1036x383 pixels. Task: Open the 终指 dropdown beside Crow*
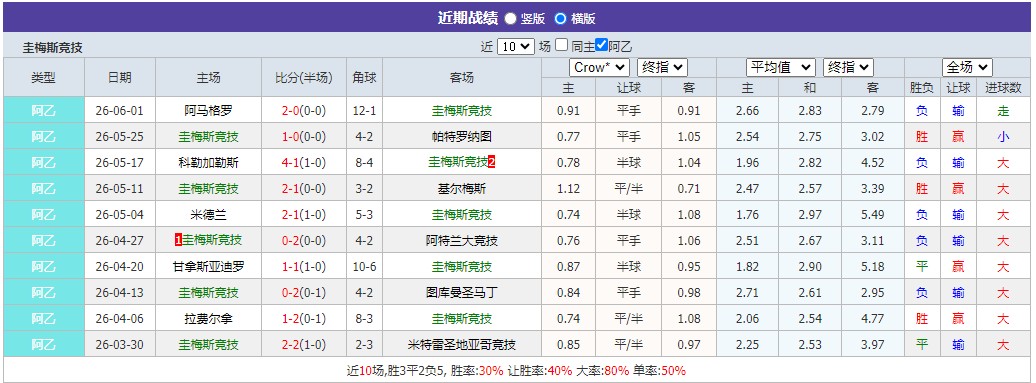[662, 67]
